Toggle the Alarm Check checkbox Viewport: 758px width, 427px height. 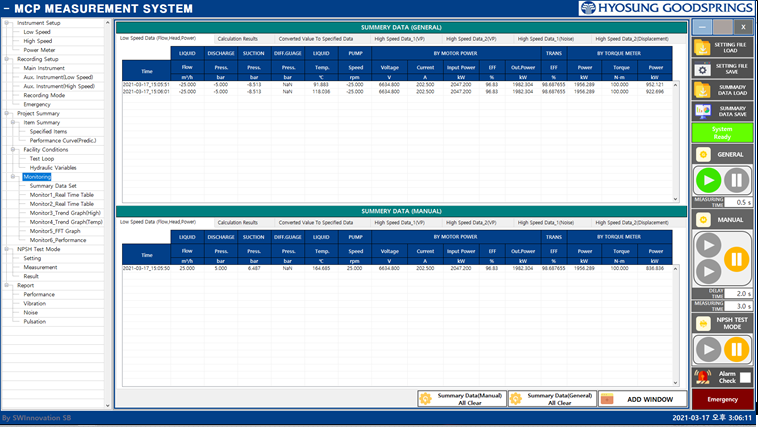click(x=745, y=377)
